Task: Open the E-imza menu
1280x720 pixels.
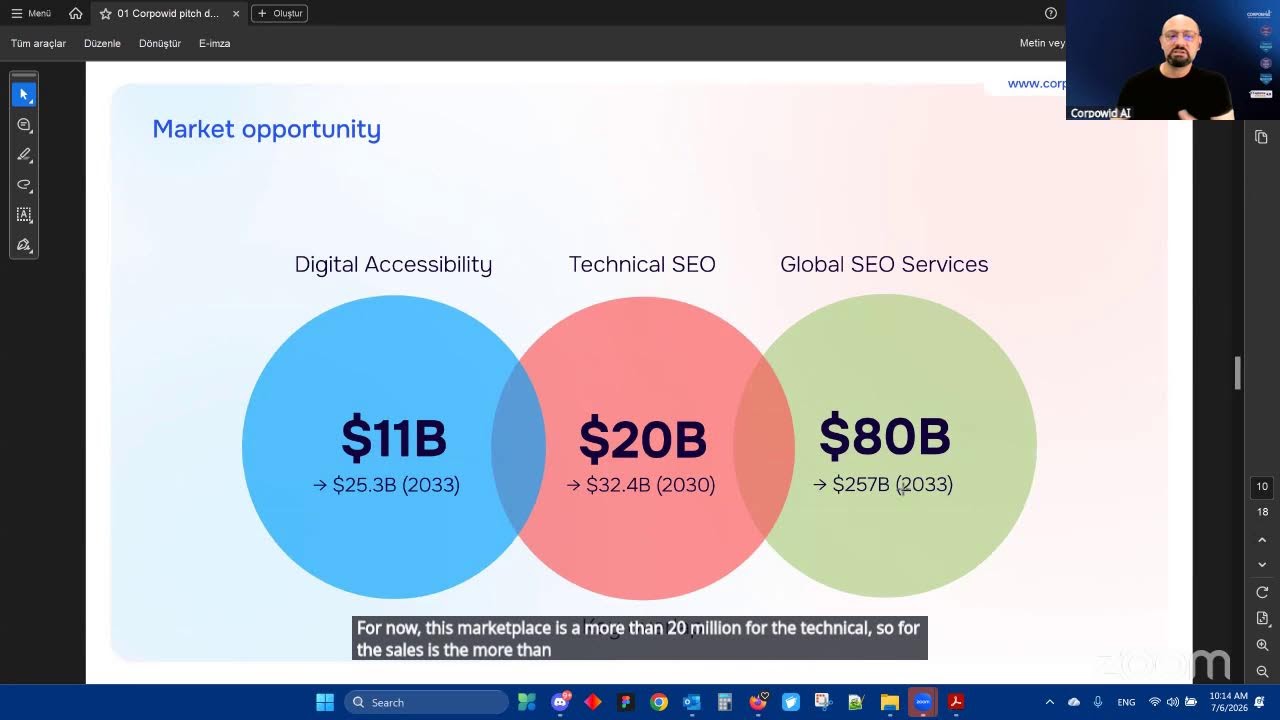Action: 214,43
